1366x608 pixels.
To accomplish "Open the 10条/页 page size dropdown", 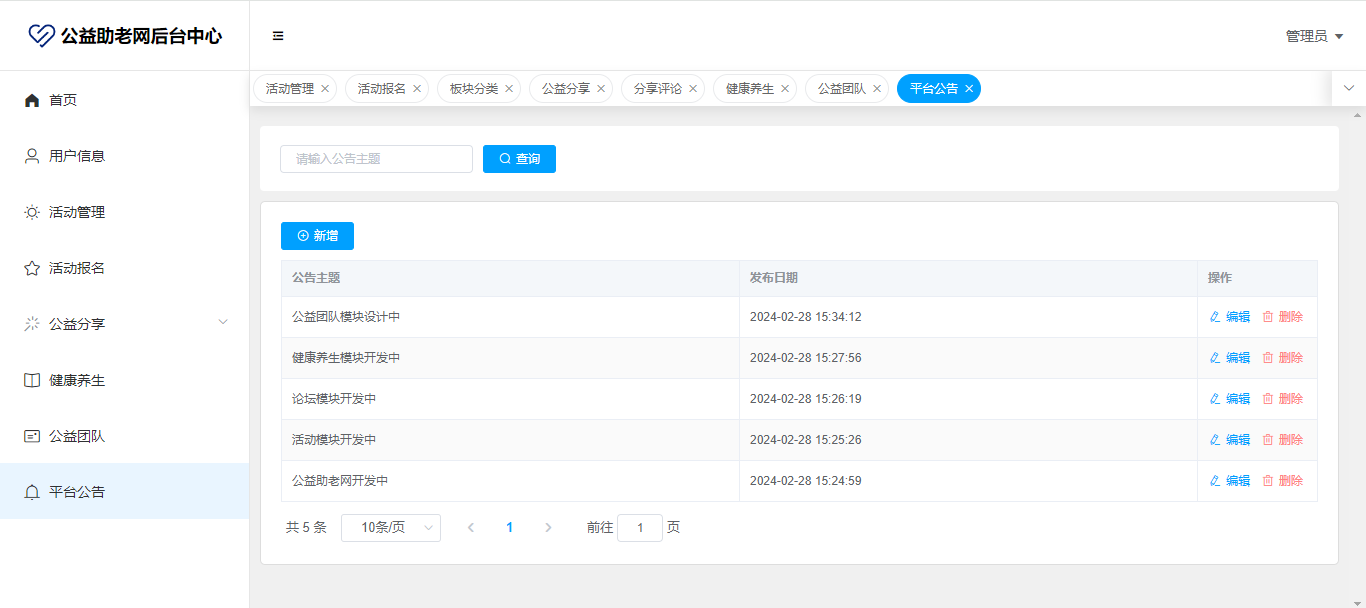I will coord(390,527).
